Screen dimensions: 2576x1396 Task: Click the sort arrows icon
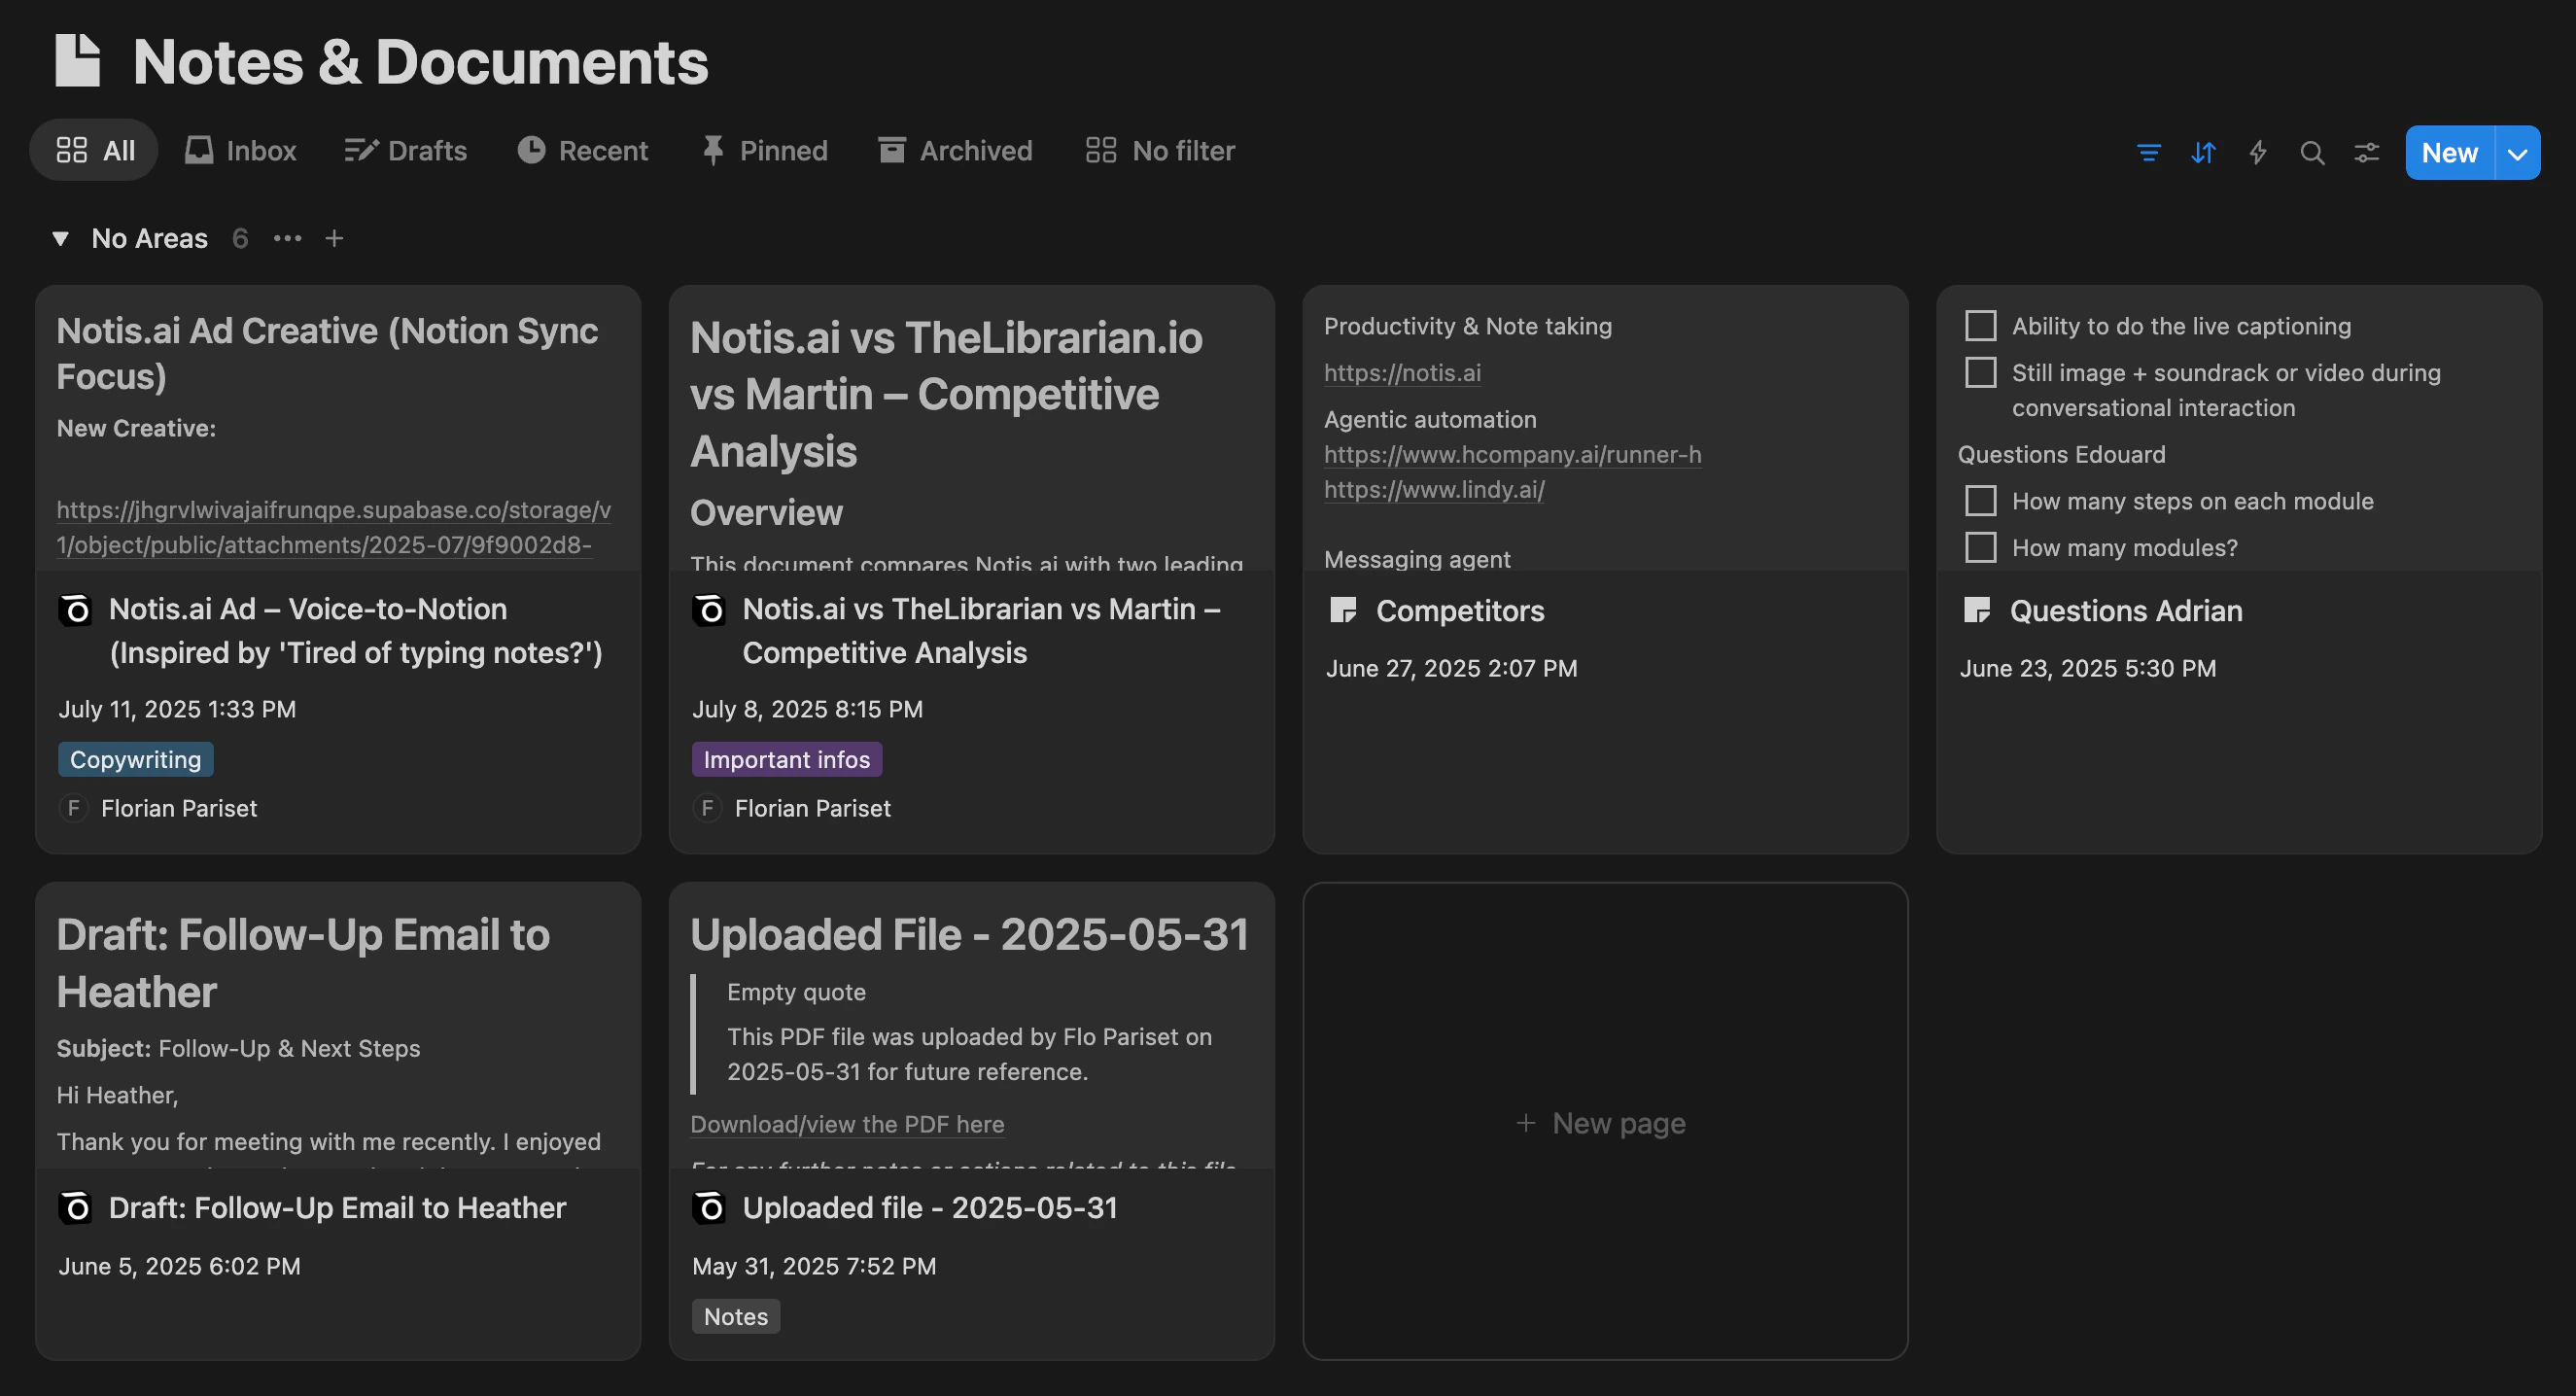[x=2203, y=152]
